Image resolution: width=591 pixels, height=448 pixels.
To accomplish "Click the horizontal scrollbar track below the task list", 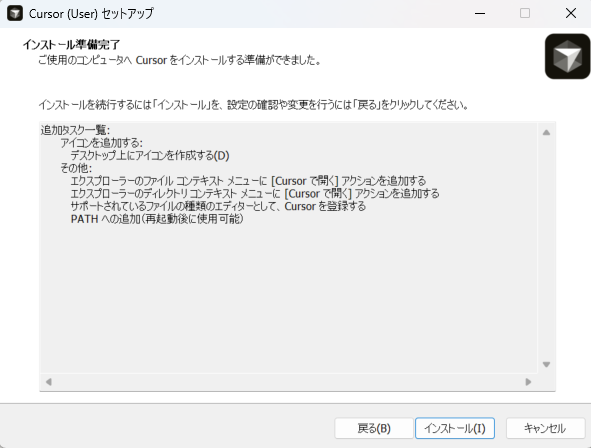I will (288, 382).
